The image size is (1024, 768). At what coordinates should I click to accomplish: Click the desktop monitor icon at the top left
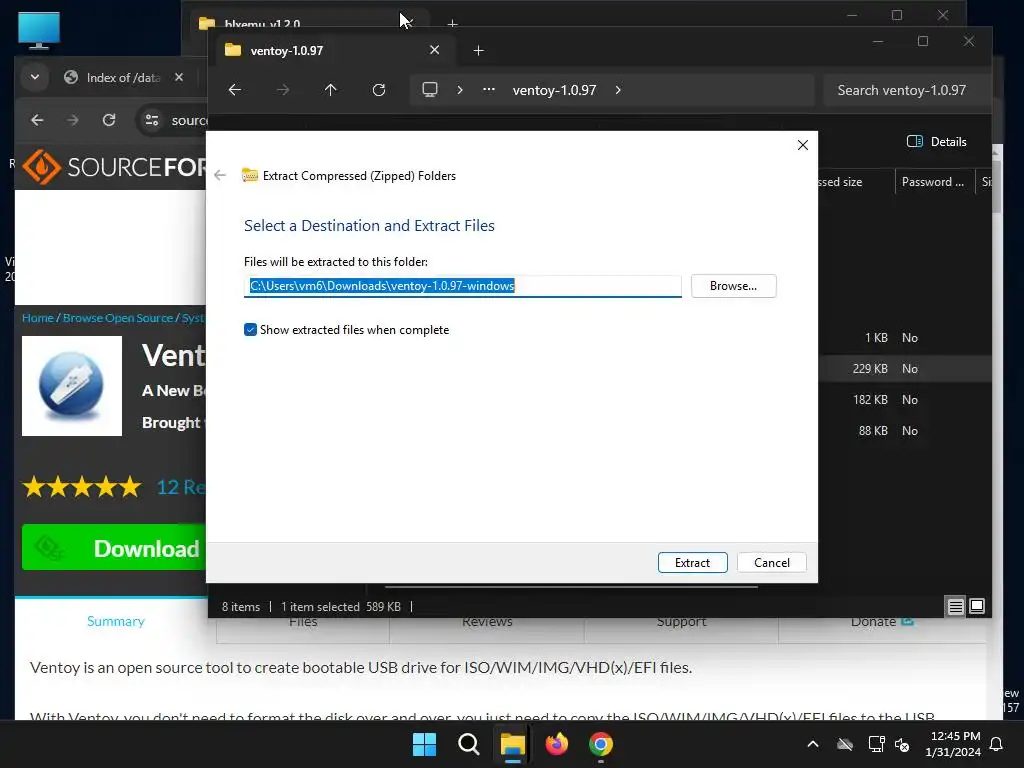(39, 31)
